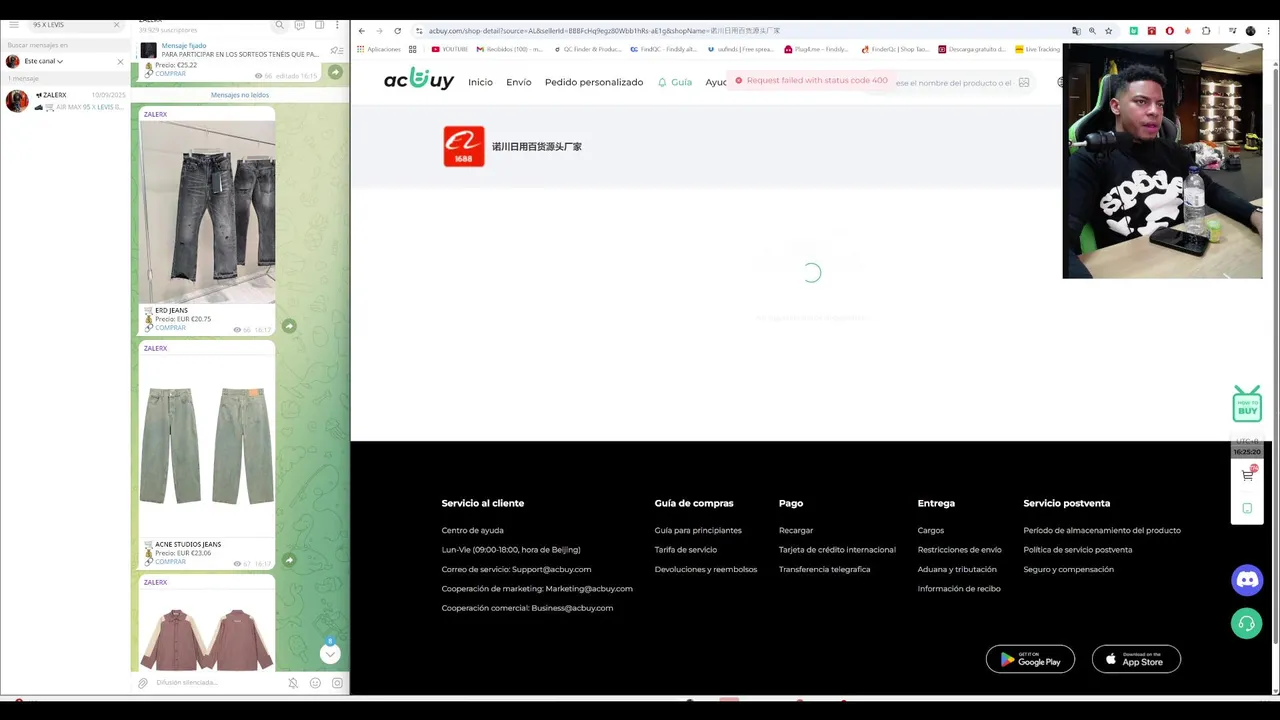Go back in the browser
Viewport: 1280px width, 720px height.
coord(362,31)
